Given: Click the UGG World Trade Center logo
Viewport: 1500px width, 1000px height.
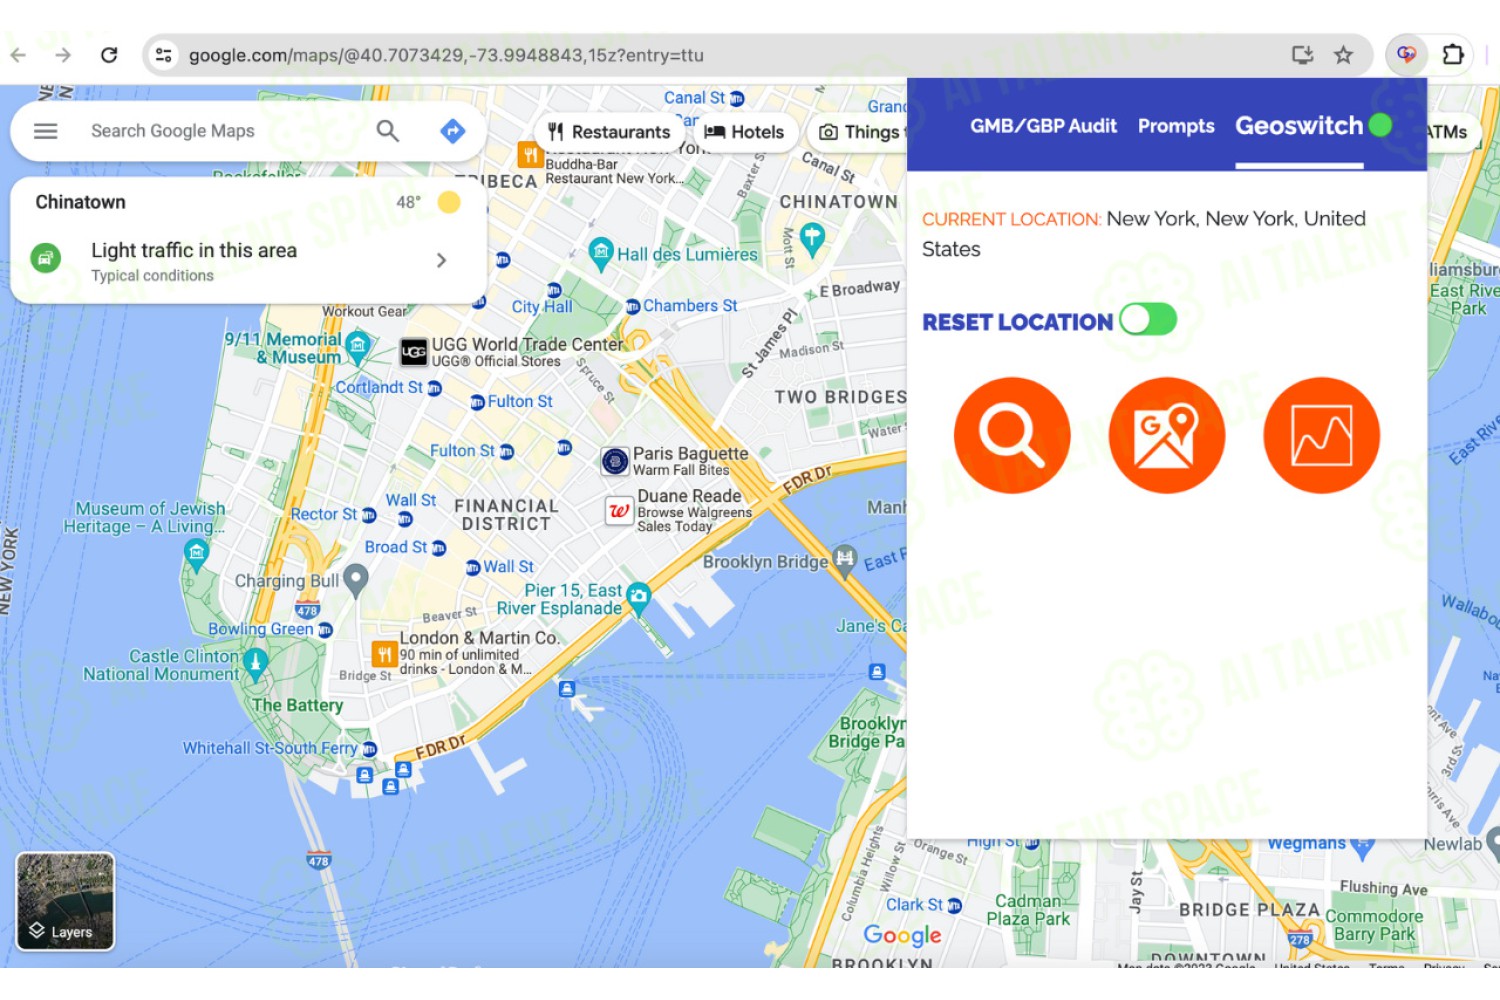Looking at the screenshot, I should click(x=414, y=352).
